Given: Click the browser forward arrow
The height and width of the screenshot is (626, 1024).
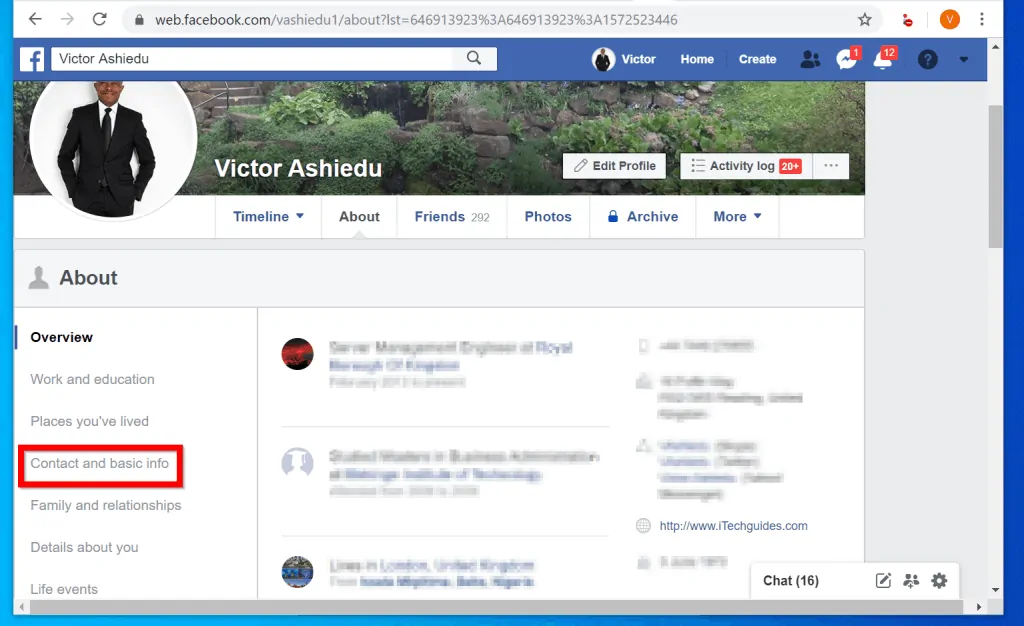Looking at the screenshot, I should coord(67,19).
